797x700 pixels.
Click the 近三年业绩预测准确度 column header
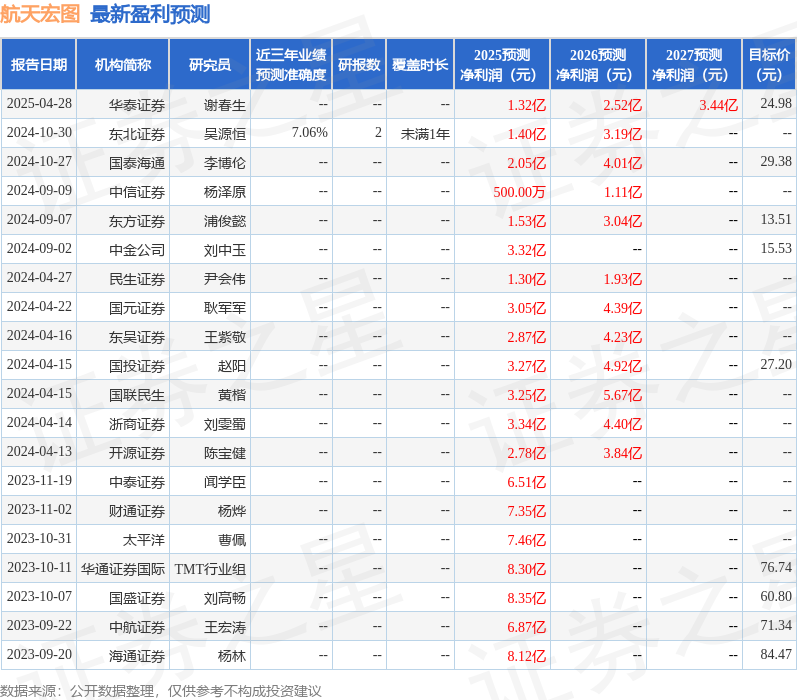click(x=291, y=65)
